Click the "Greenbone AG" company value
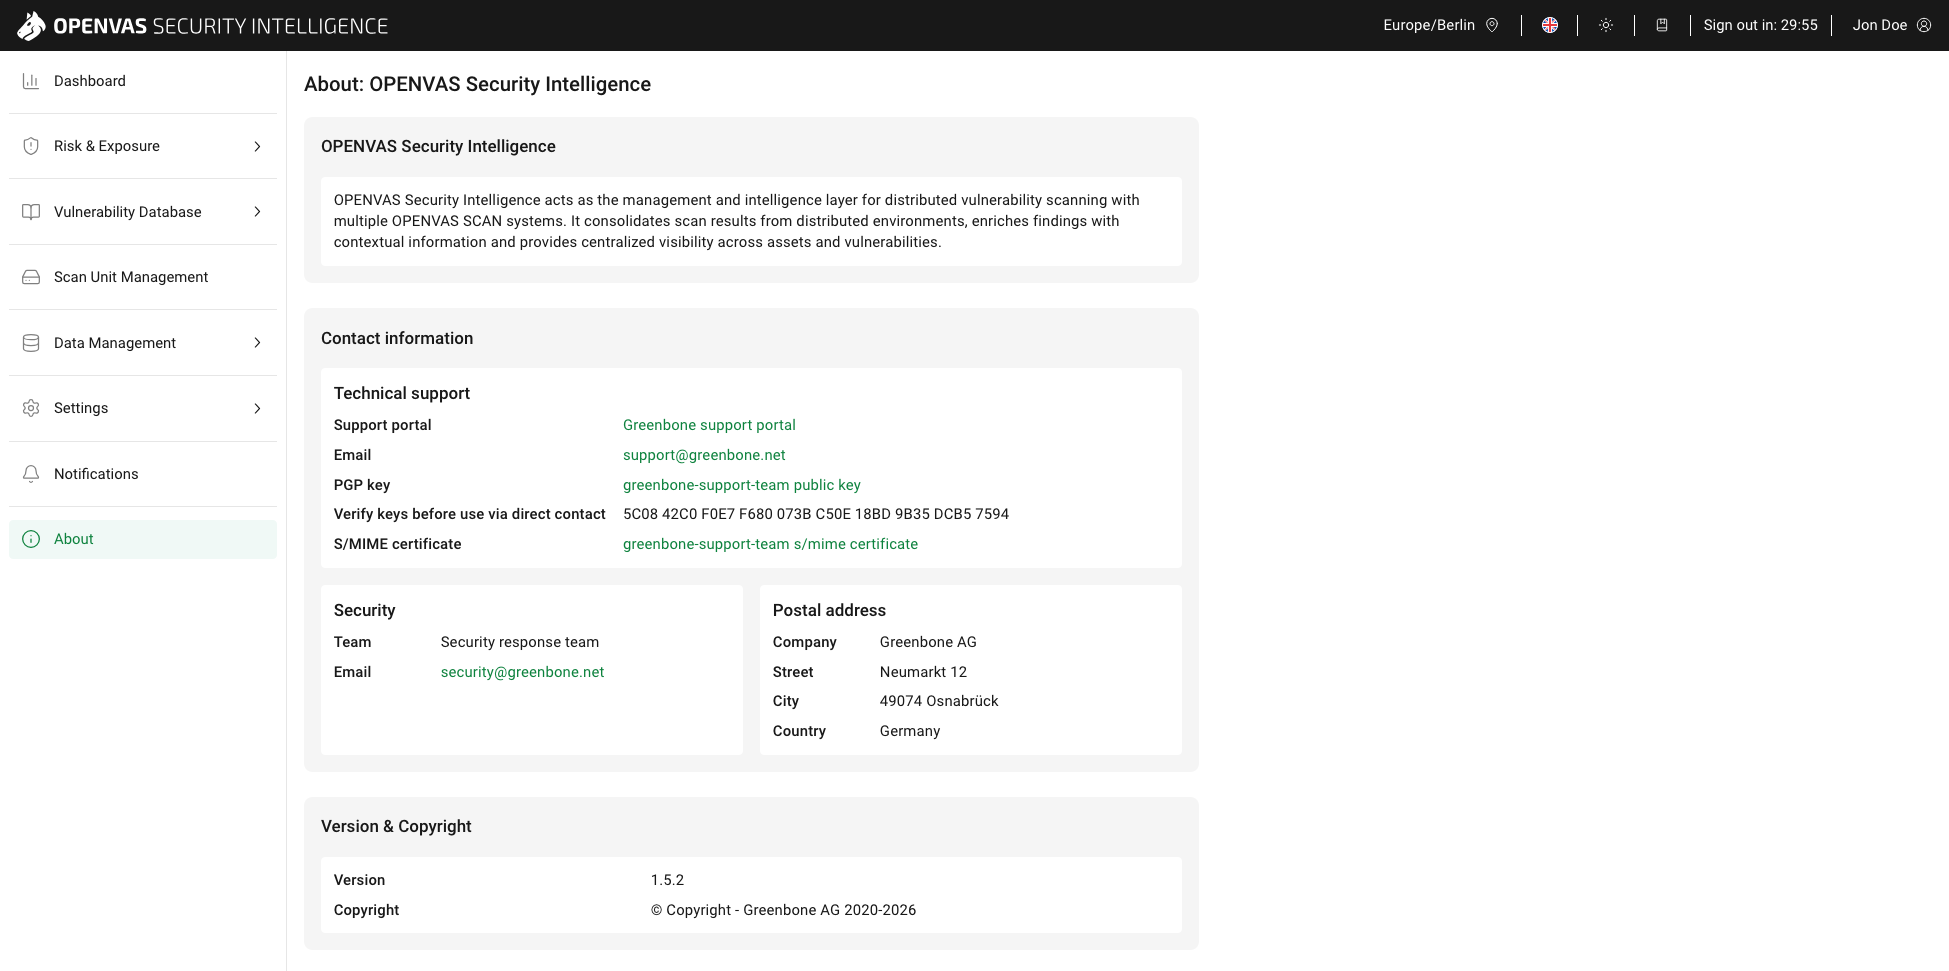 pyautogui.click(x=928, y=642)
